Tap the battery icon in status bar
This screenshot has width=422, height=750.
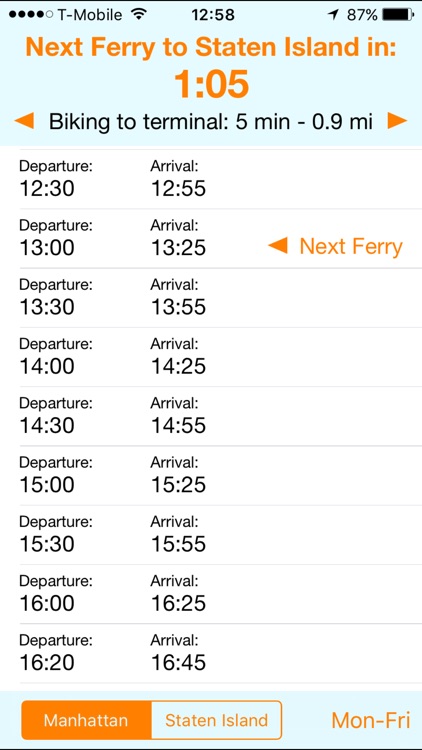(398, 15)
